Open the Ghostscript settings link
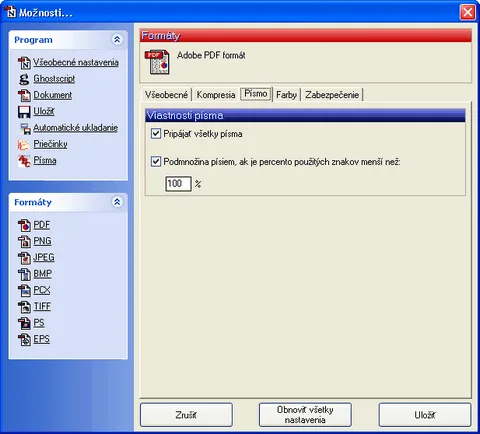480x434 pixels. [54, 79]
